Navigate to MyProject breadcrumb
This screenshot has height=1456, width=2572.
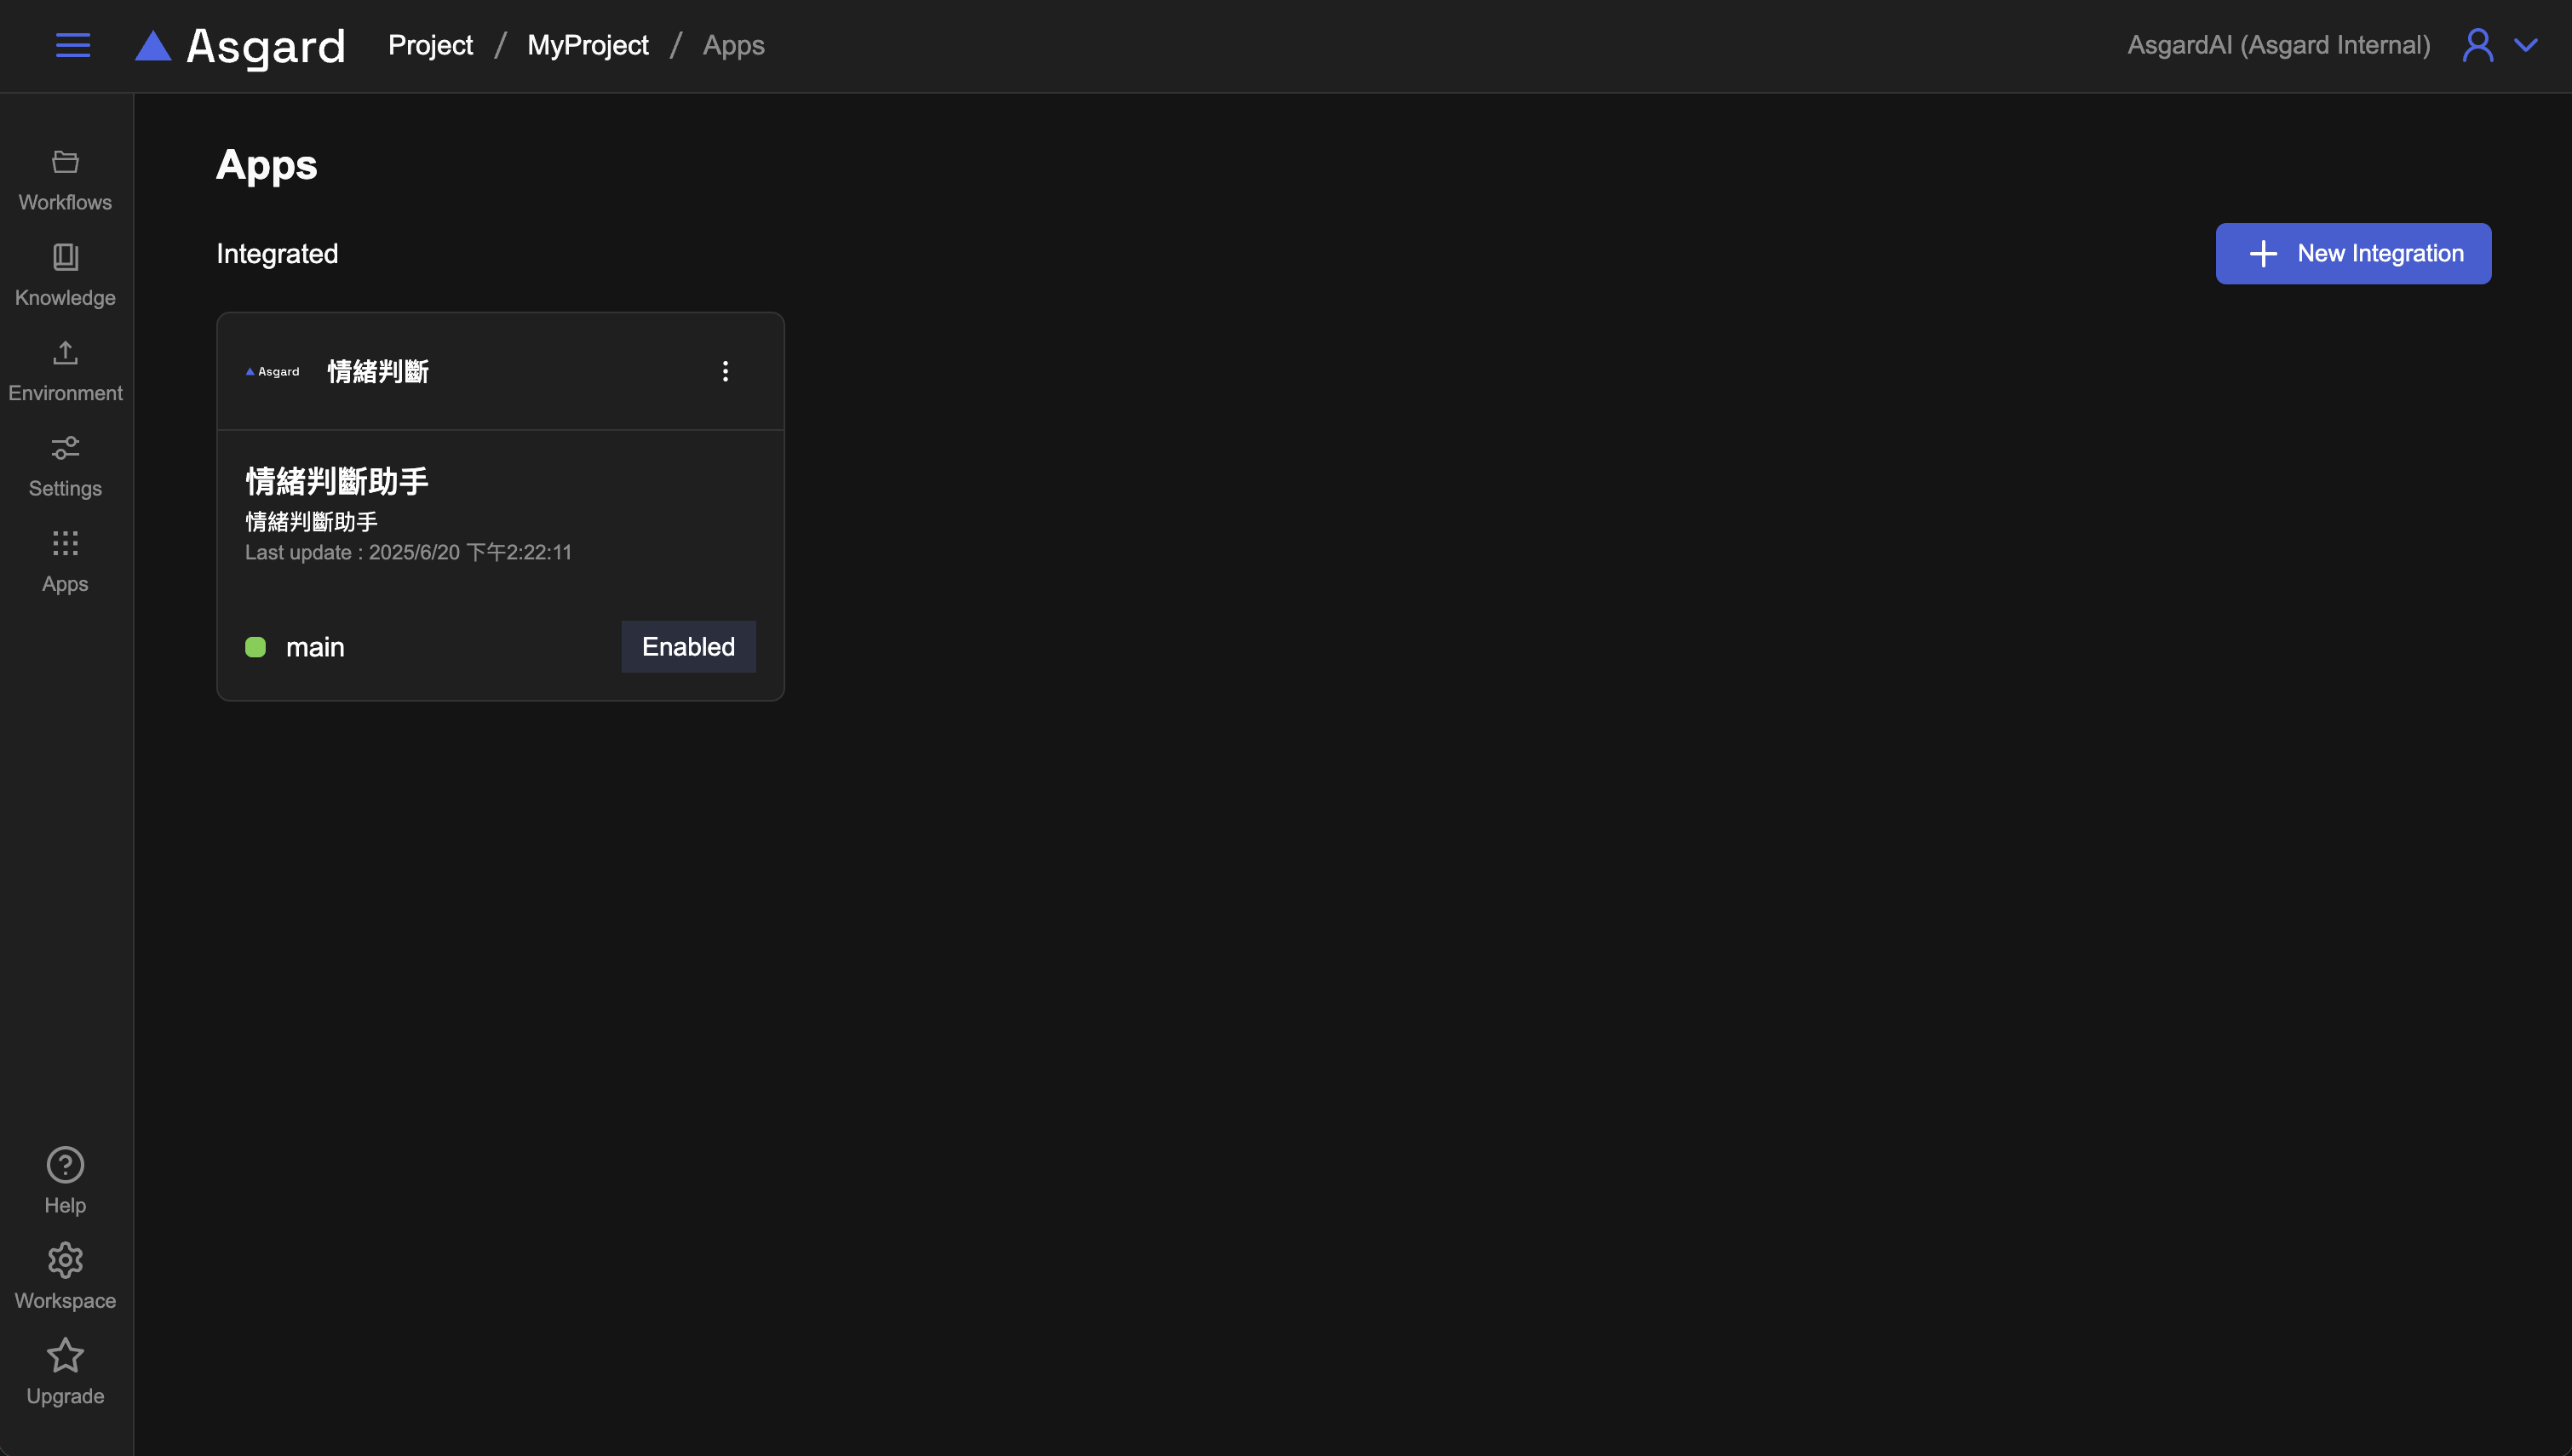(587, 45)
